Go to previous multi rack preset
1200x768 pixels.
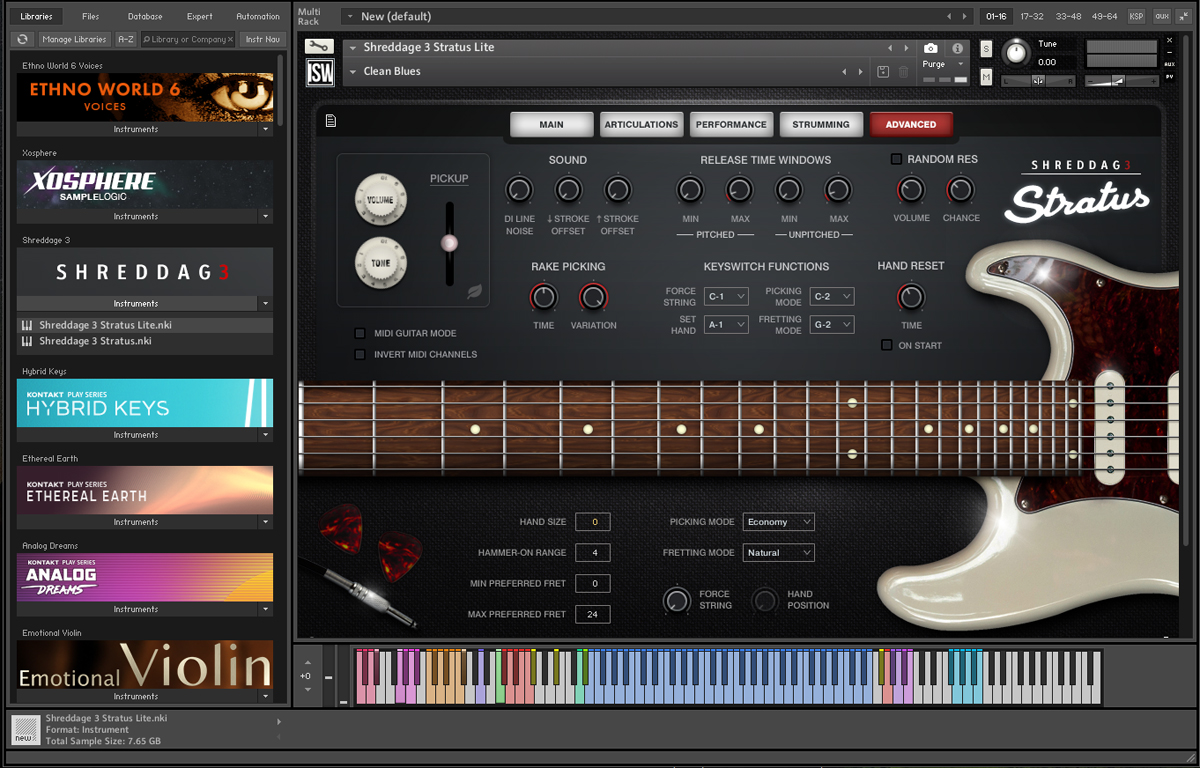(x=949, y=17)
